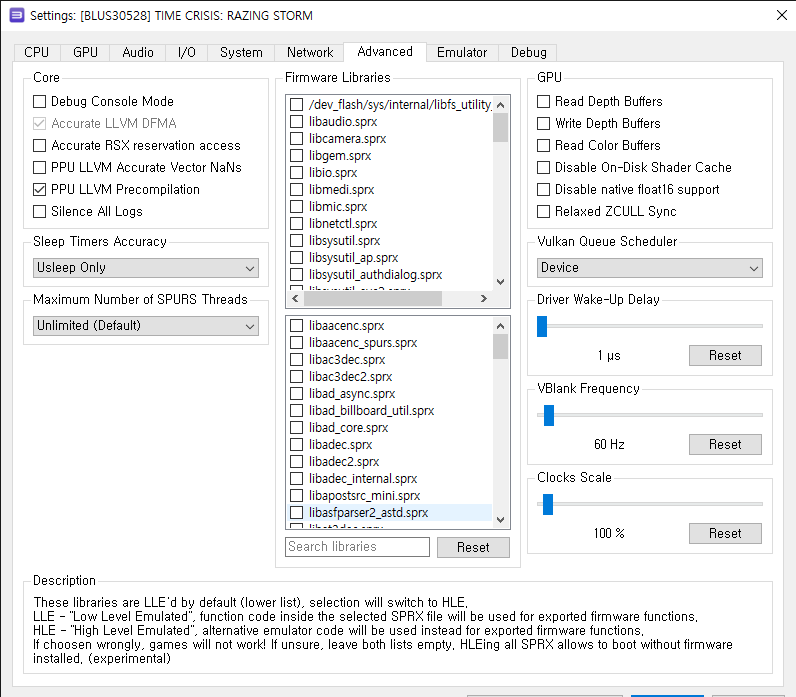Viewport: 796px width, 697px height.
Task: Click upper list horizontal scroll right arrow
Action: [484, 298]
